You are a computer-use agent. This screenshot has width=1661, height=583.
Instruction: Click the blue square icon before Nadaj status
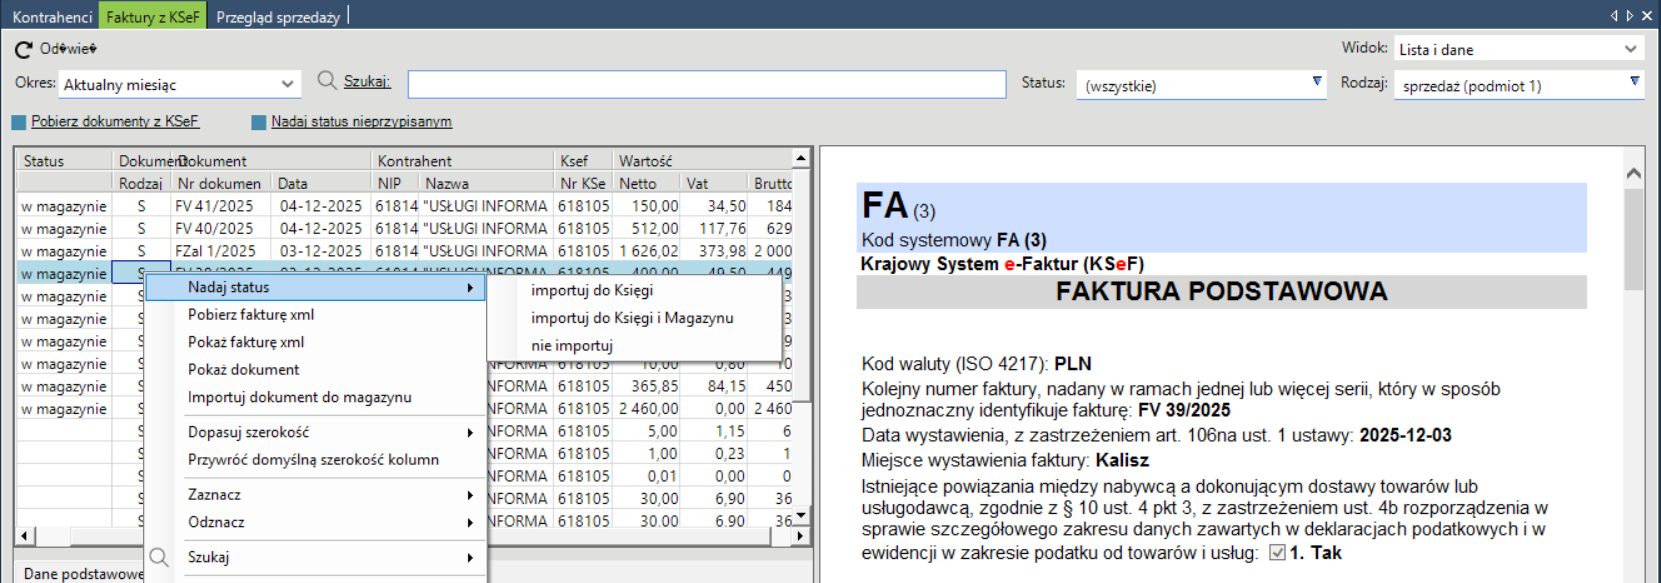point(259,122)
